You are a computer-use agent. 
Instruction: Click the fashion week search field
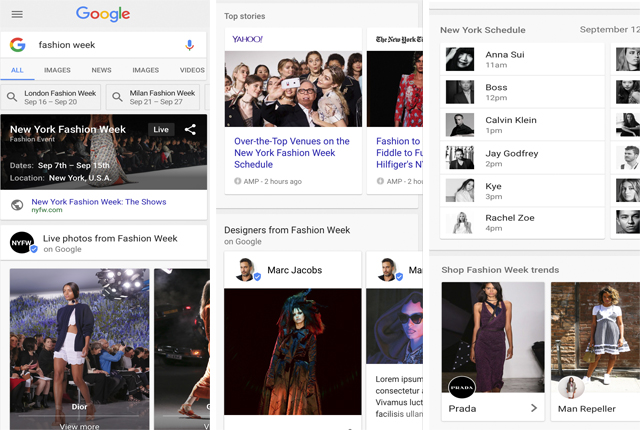coord(104,44)
